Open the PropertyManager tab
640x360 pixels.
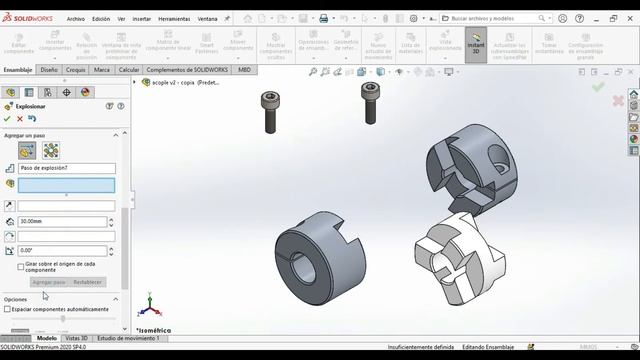[29, 92]
